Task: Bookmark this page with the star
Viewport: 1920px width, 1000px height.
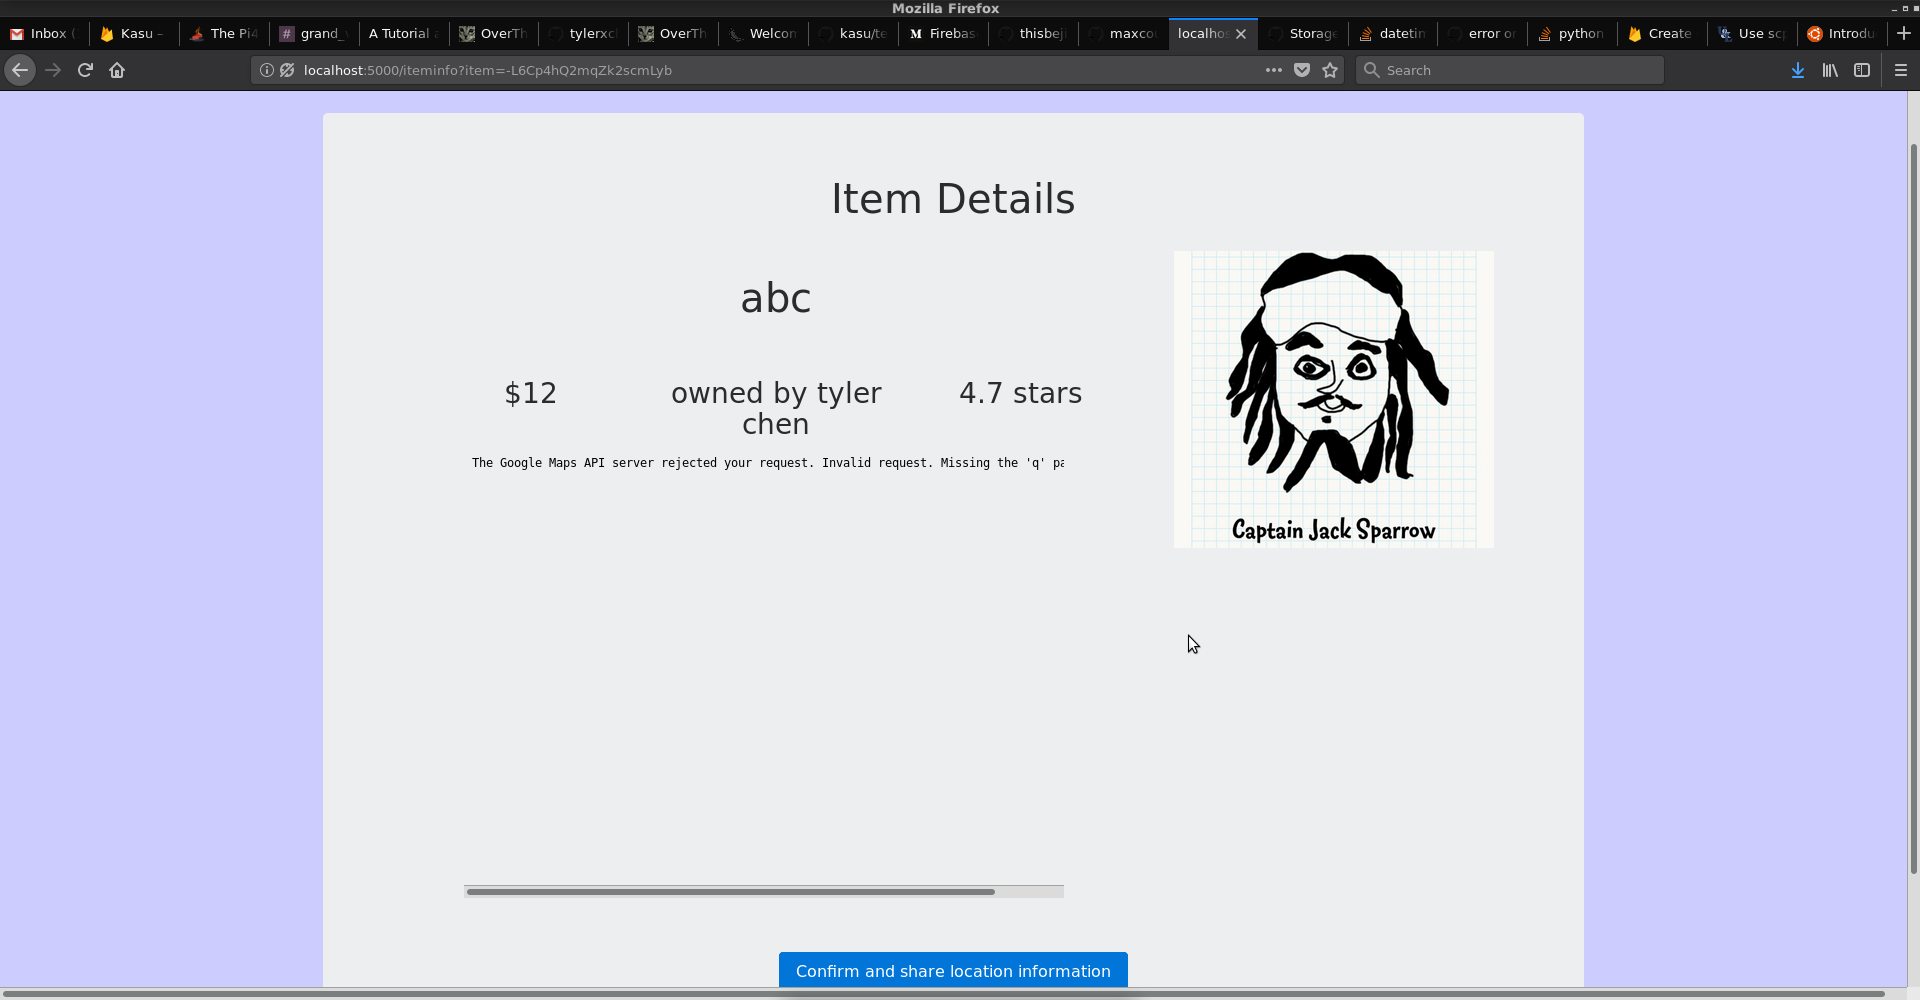Action: point(1330,70)
